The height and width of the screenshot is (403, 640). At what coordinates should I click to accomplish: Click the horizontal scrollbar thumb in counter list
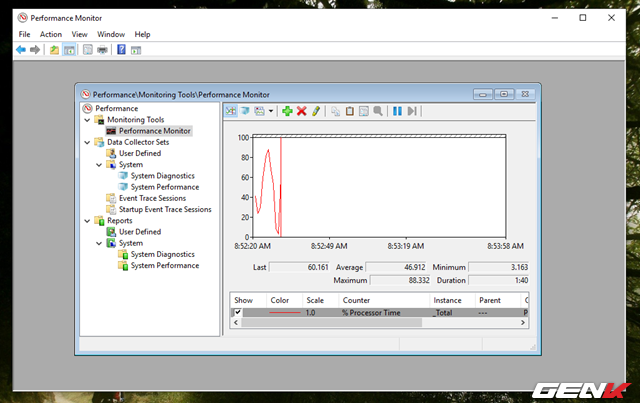tap(331, 323)
